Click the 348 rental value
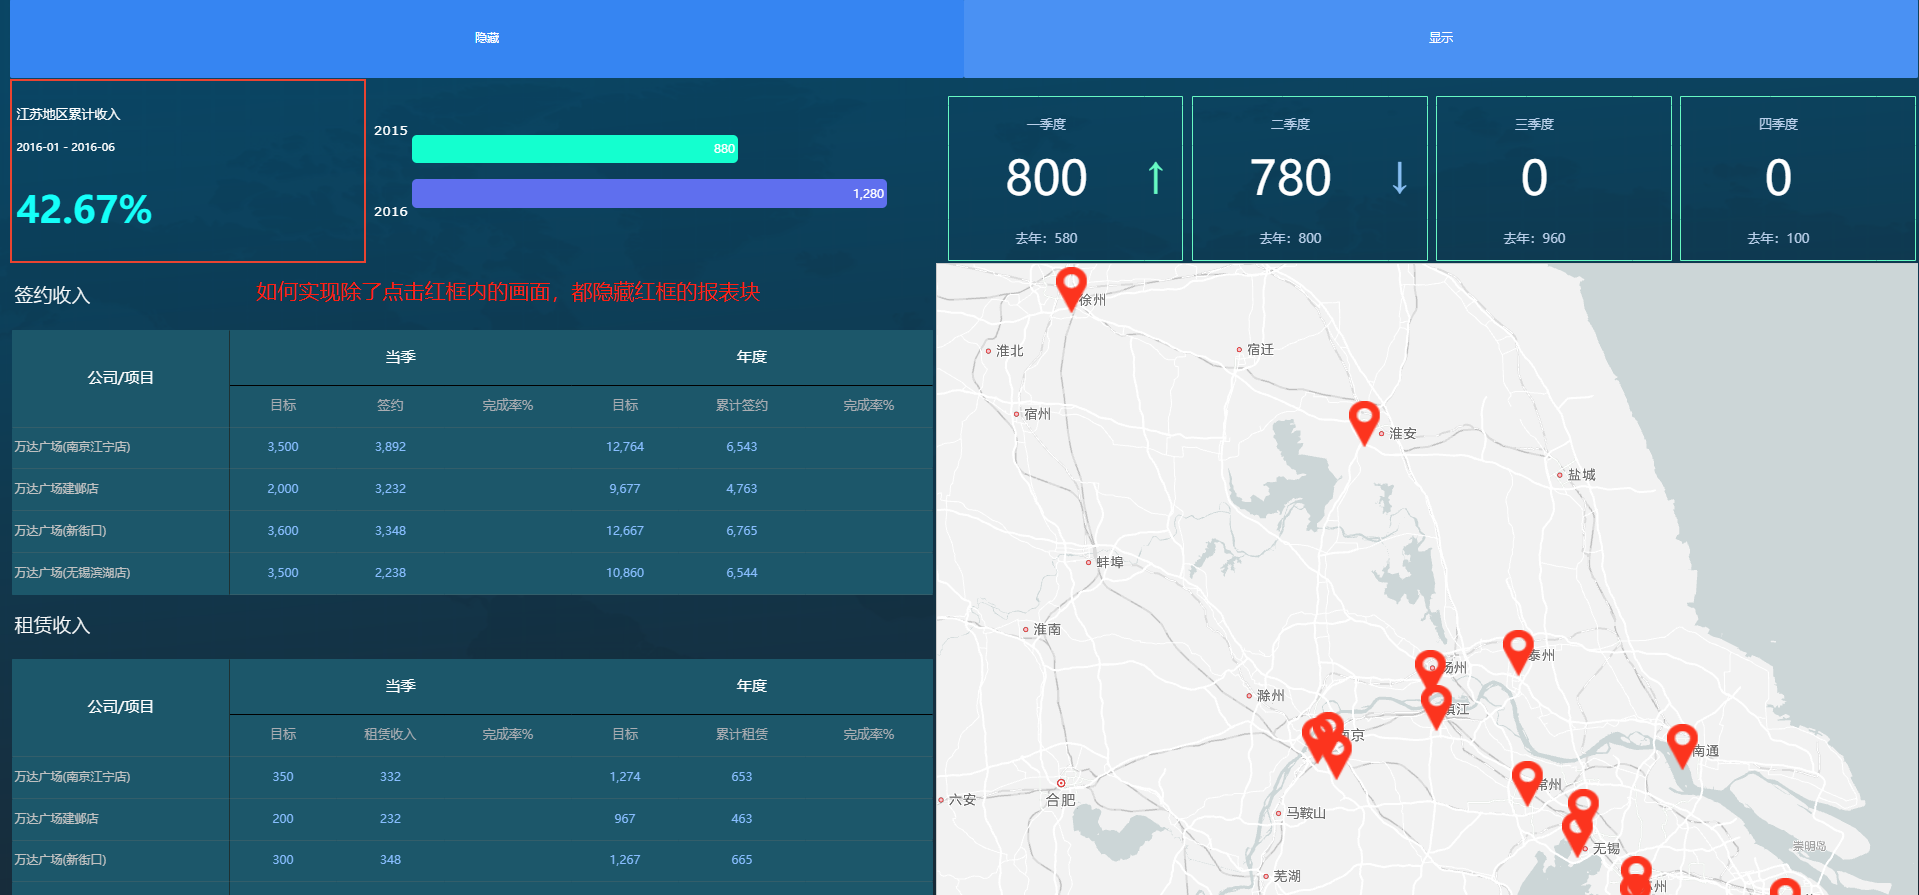The height and width of the screenshot is (895, 1919). pos(390,860)
